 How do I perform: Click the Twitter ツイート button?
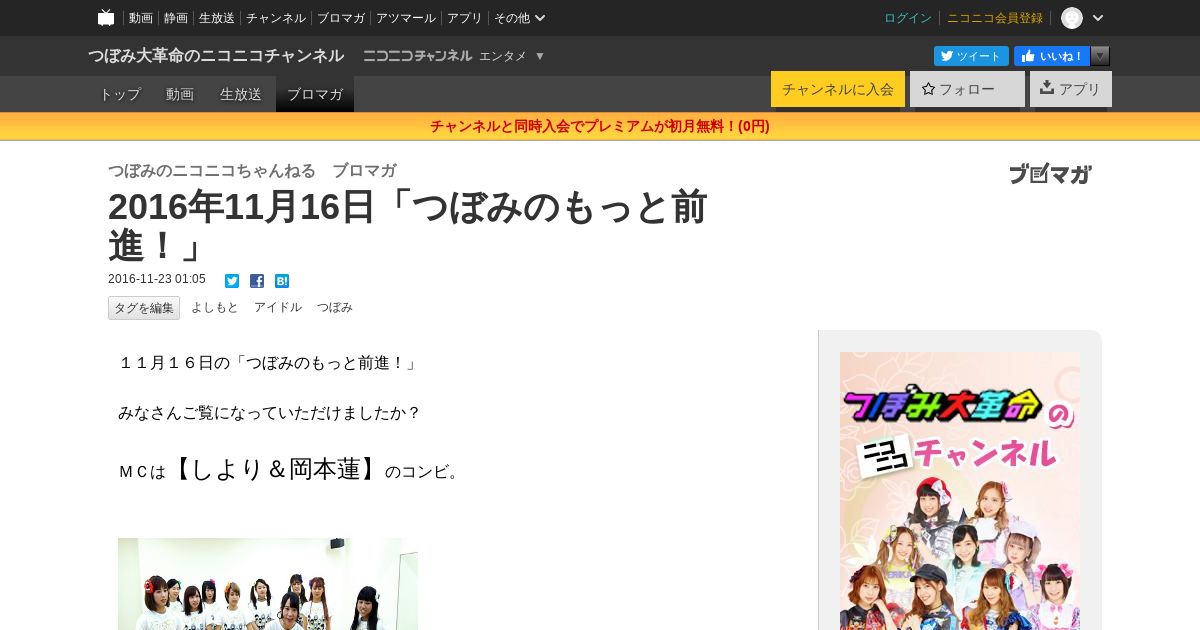[x=971, y=56]
